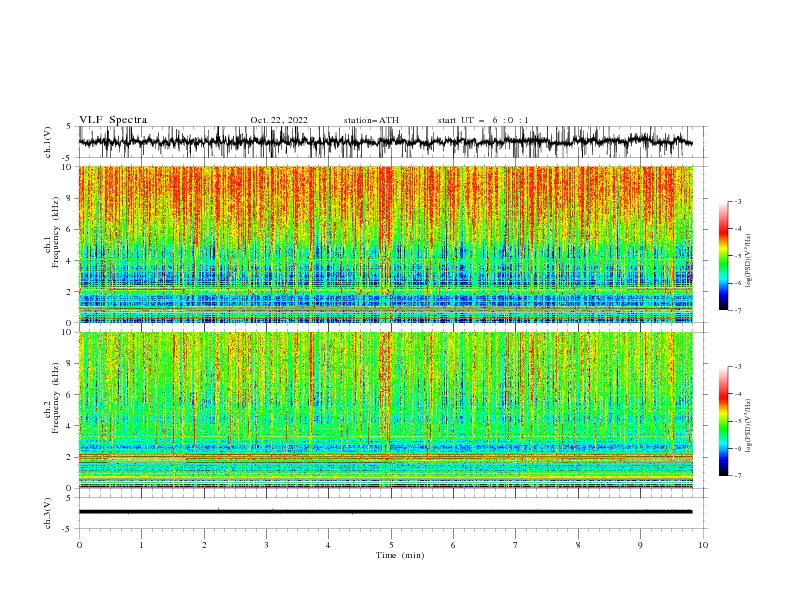Image resolution: width=792 pixels, height=612 pixels.
Task: Click the date "Oct. 22, 2022"
Action: click(279, 120)
